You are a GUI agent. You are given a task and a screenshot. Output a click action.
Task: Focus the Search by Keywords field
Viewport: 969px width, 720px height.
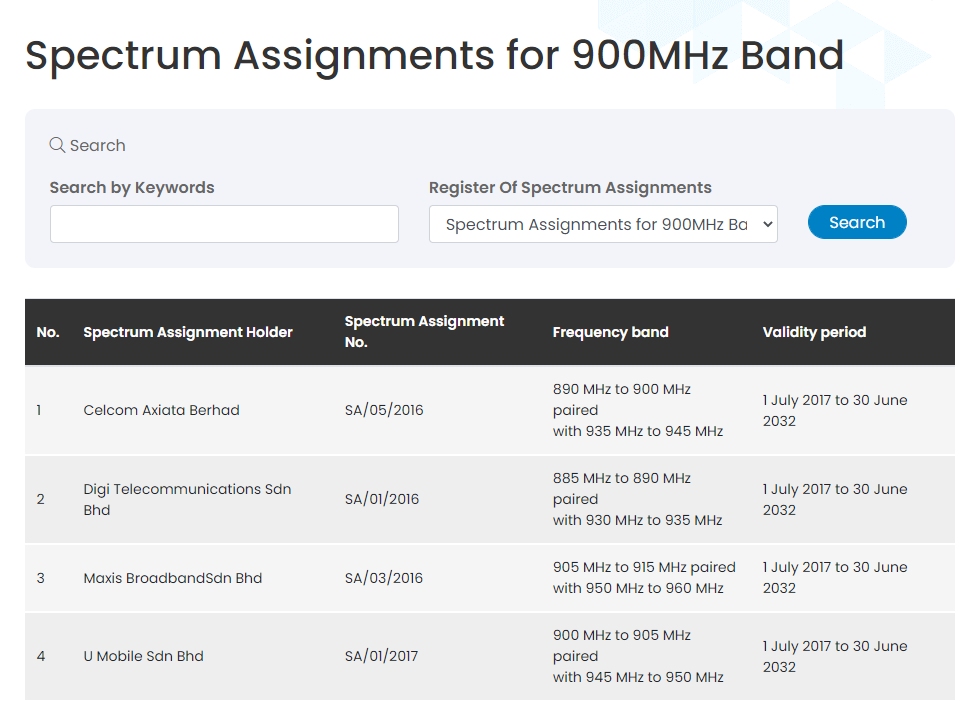point(224,224)
